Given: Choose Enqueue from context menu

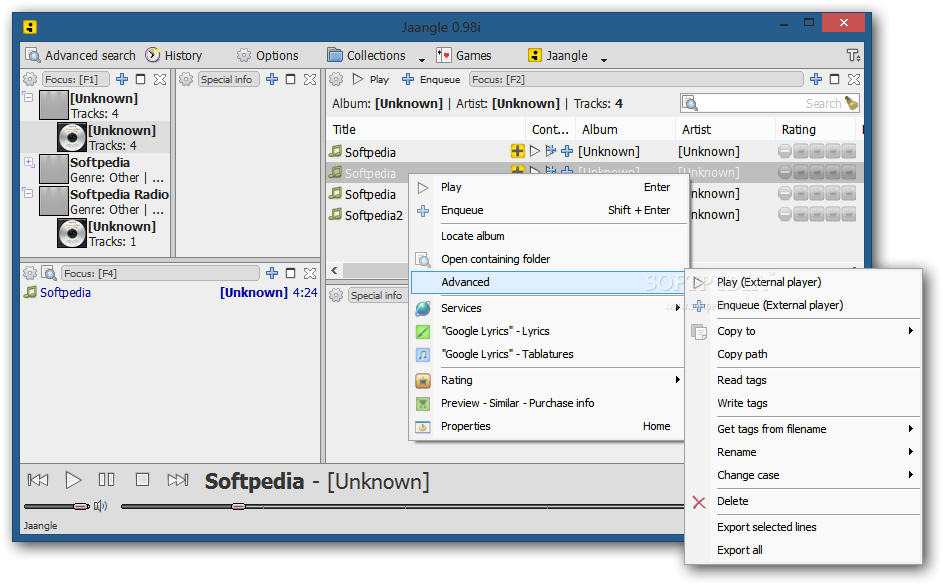Looking at the screenshot, I should coord(547,210).
